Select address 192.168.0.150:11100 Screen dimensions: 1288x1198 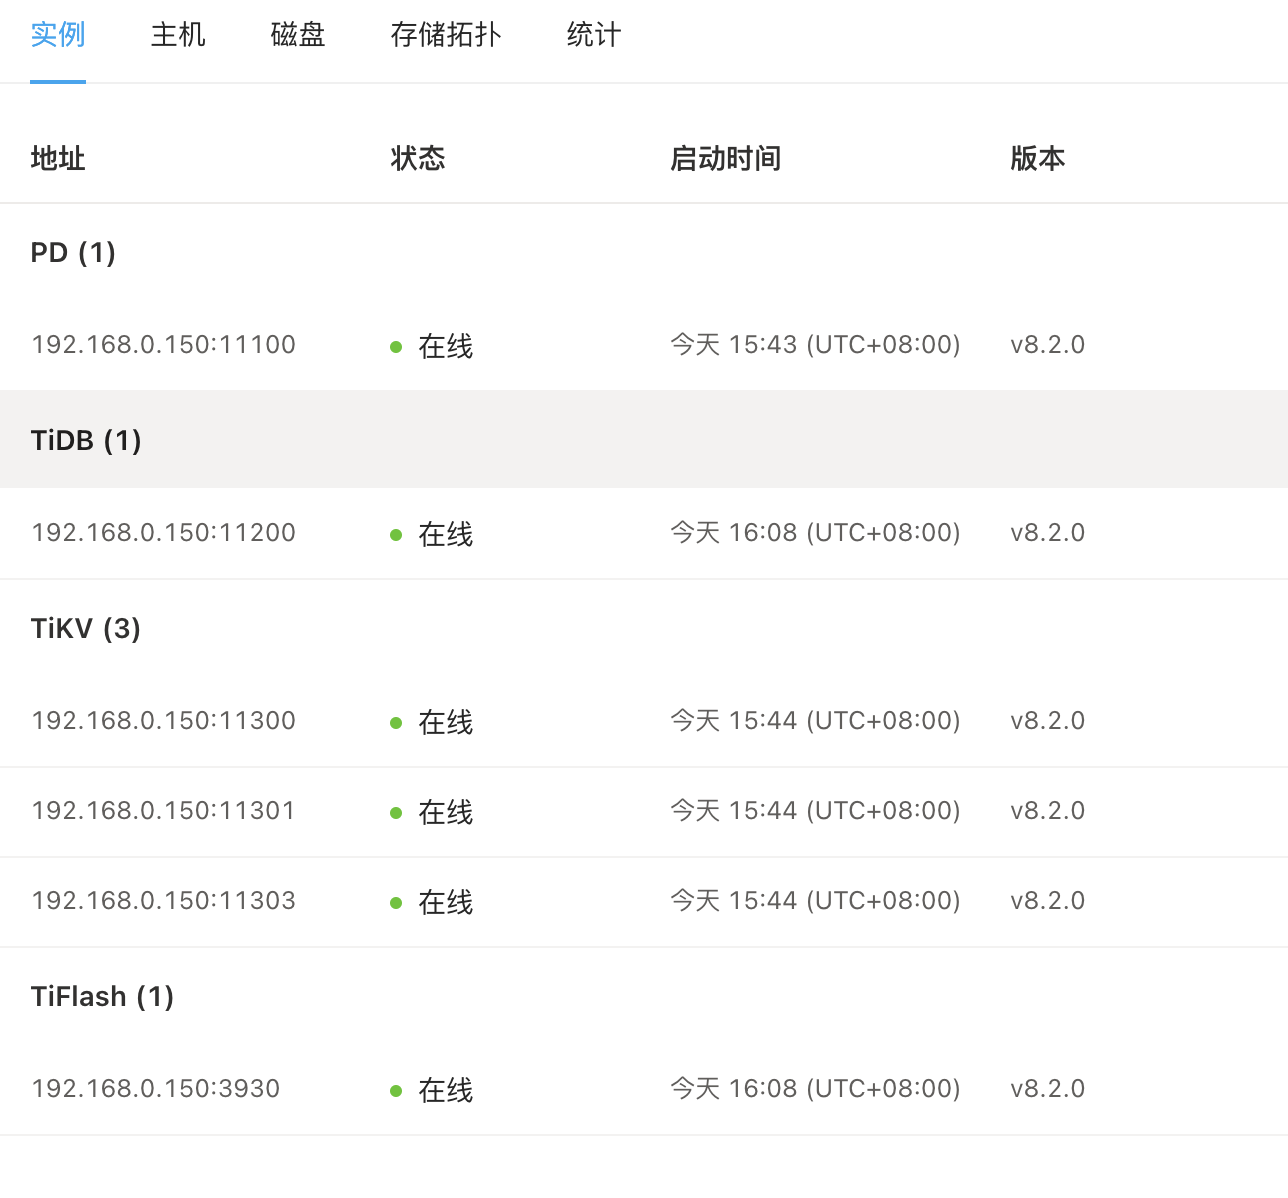click(164, 345)
